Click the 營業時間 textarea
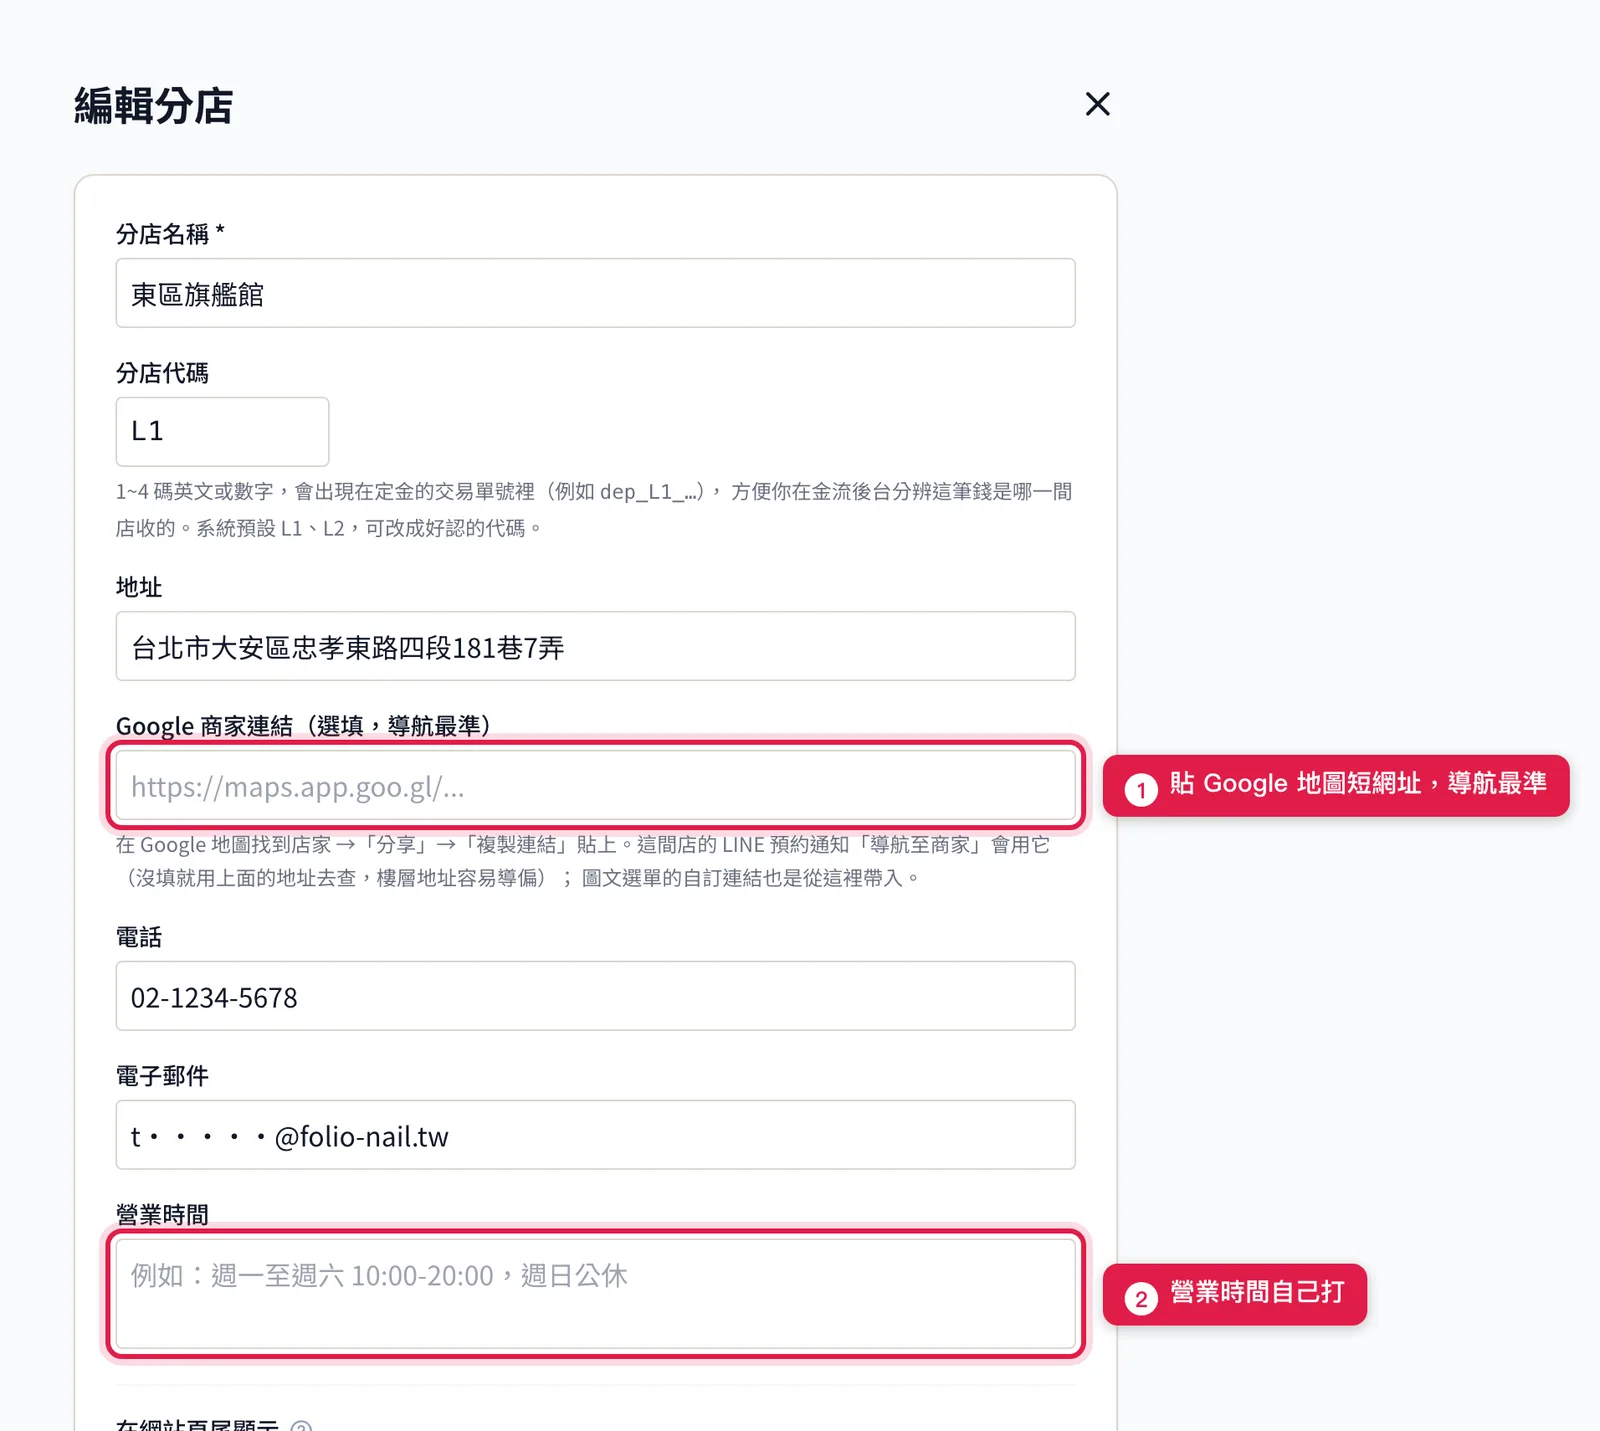Screen dimensions: 1600x1431 click(x=595, y=1294)
